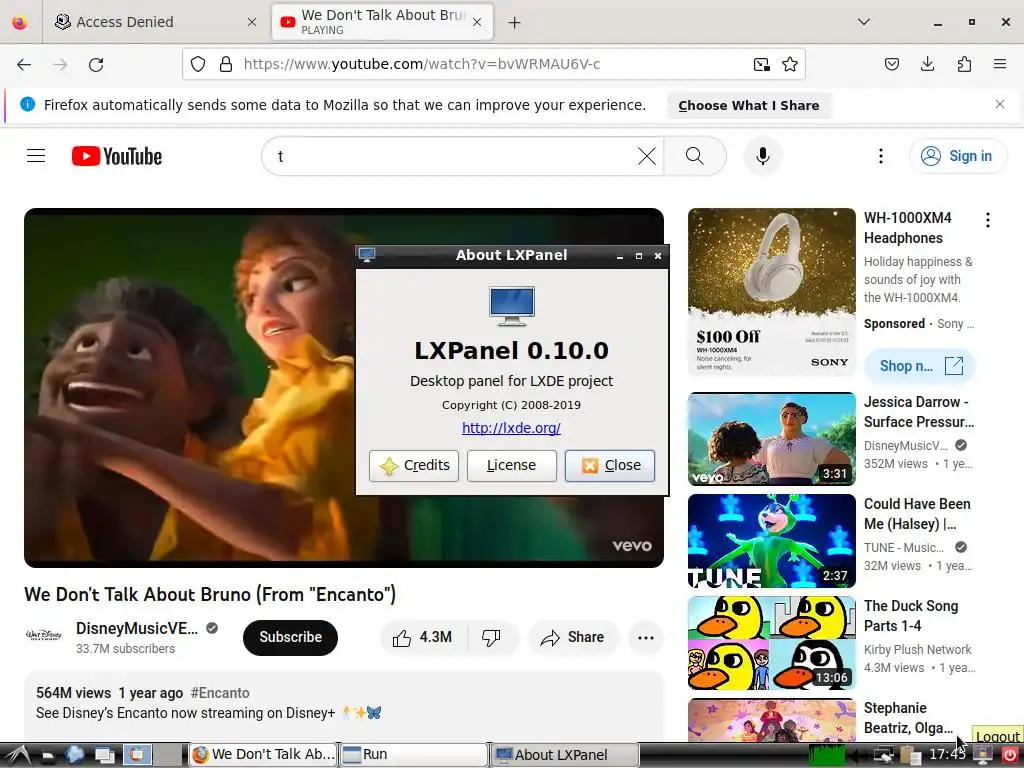Image resolution: width=1024 pixels, height=768 pixels.
Task: Clear the YouTube search box
Action: (647, 156)
